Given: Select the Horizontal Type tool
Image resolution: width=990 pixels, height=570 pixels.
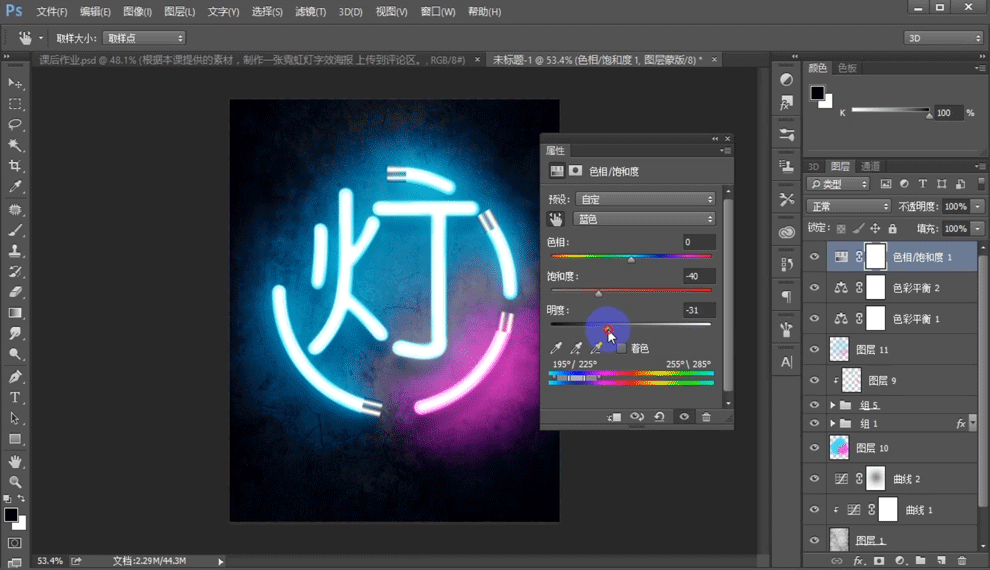Looking at the screenshot, I should [15, 397].
